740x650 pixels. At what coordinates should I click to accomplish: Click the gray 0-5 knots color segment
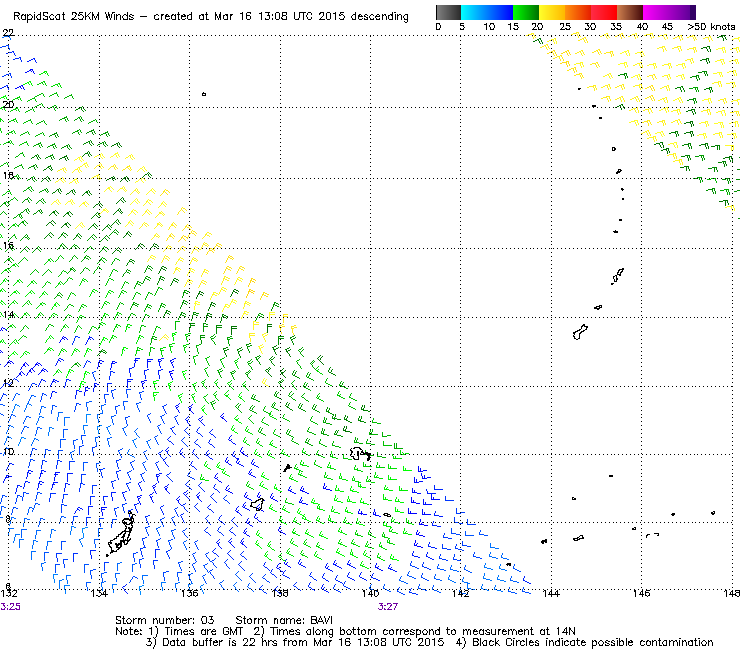pos(448,12)
